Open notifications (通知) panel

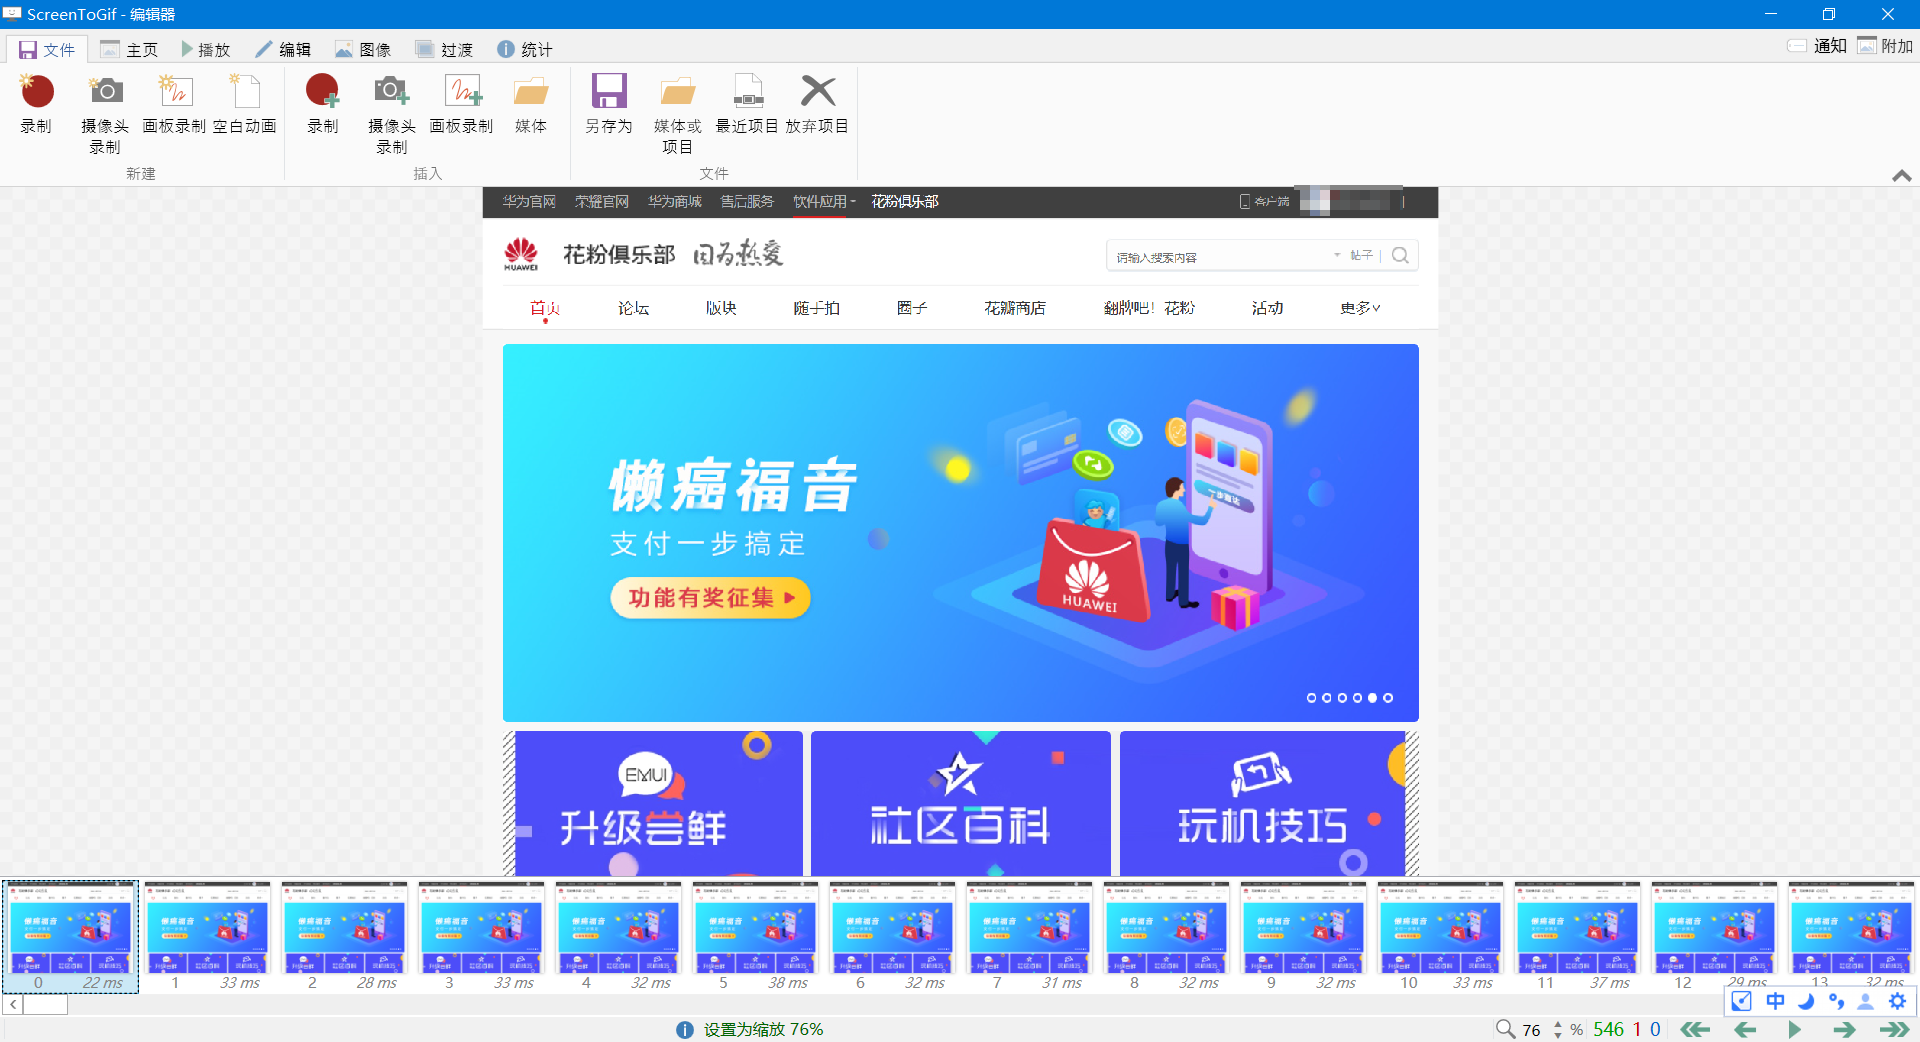(x=1817, y=46)
